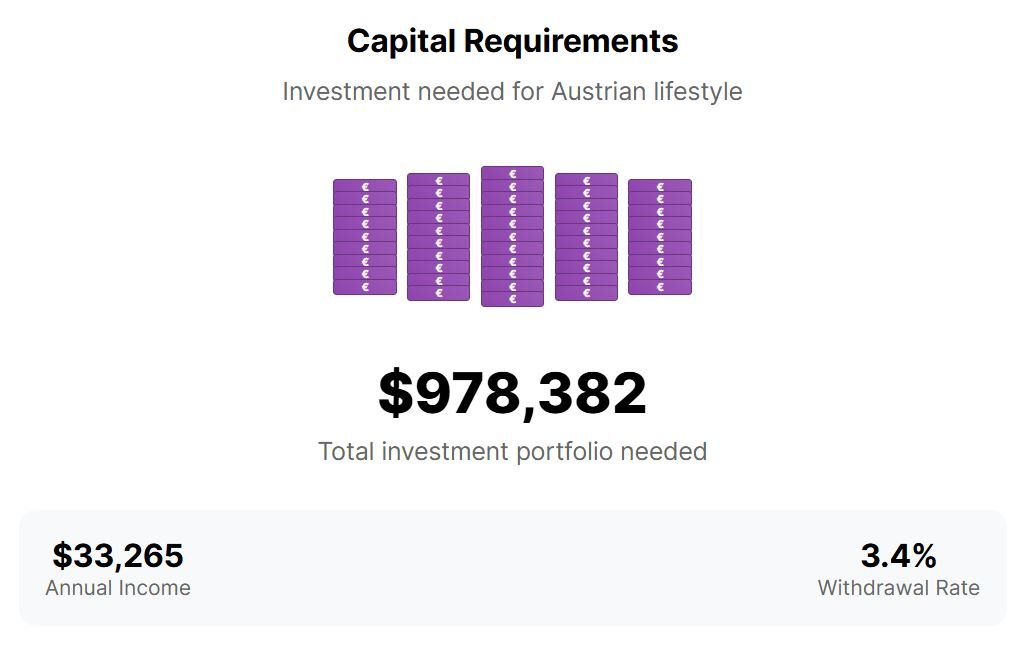Image resolution: width=1025 pixels, height=647 pixels.
Task: Click the bottom bill of the center stack
Action: tap(512, 299)
